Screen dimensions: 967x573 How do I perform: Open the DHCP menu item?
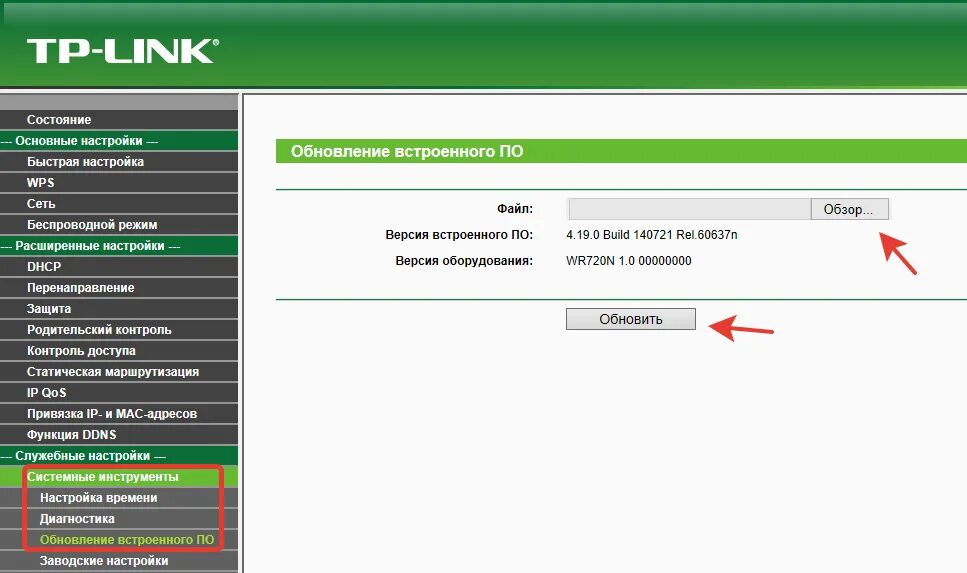click(x=119, y=266)
